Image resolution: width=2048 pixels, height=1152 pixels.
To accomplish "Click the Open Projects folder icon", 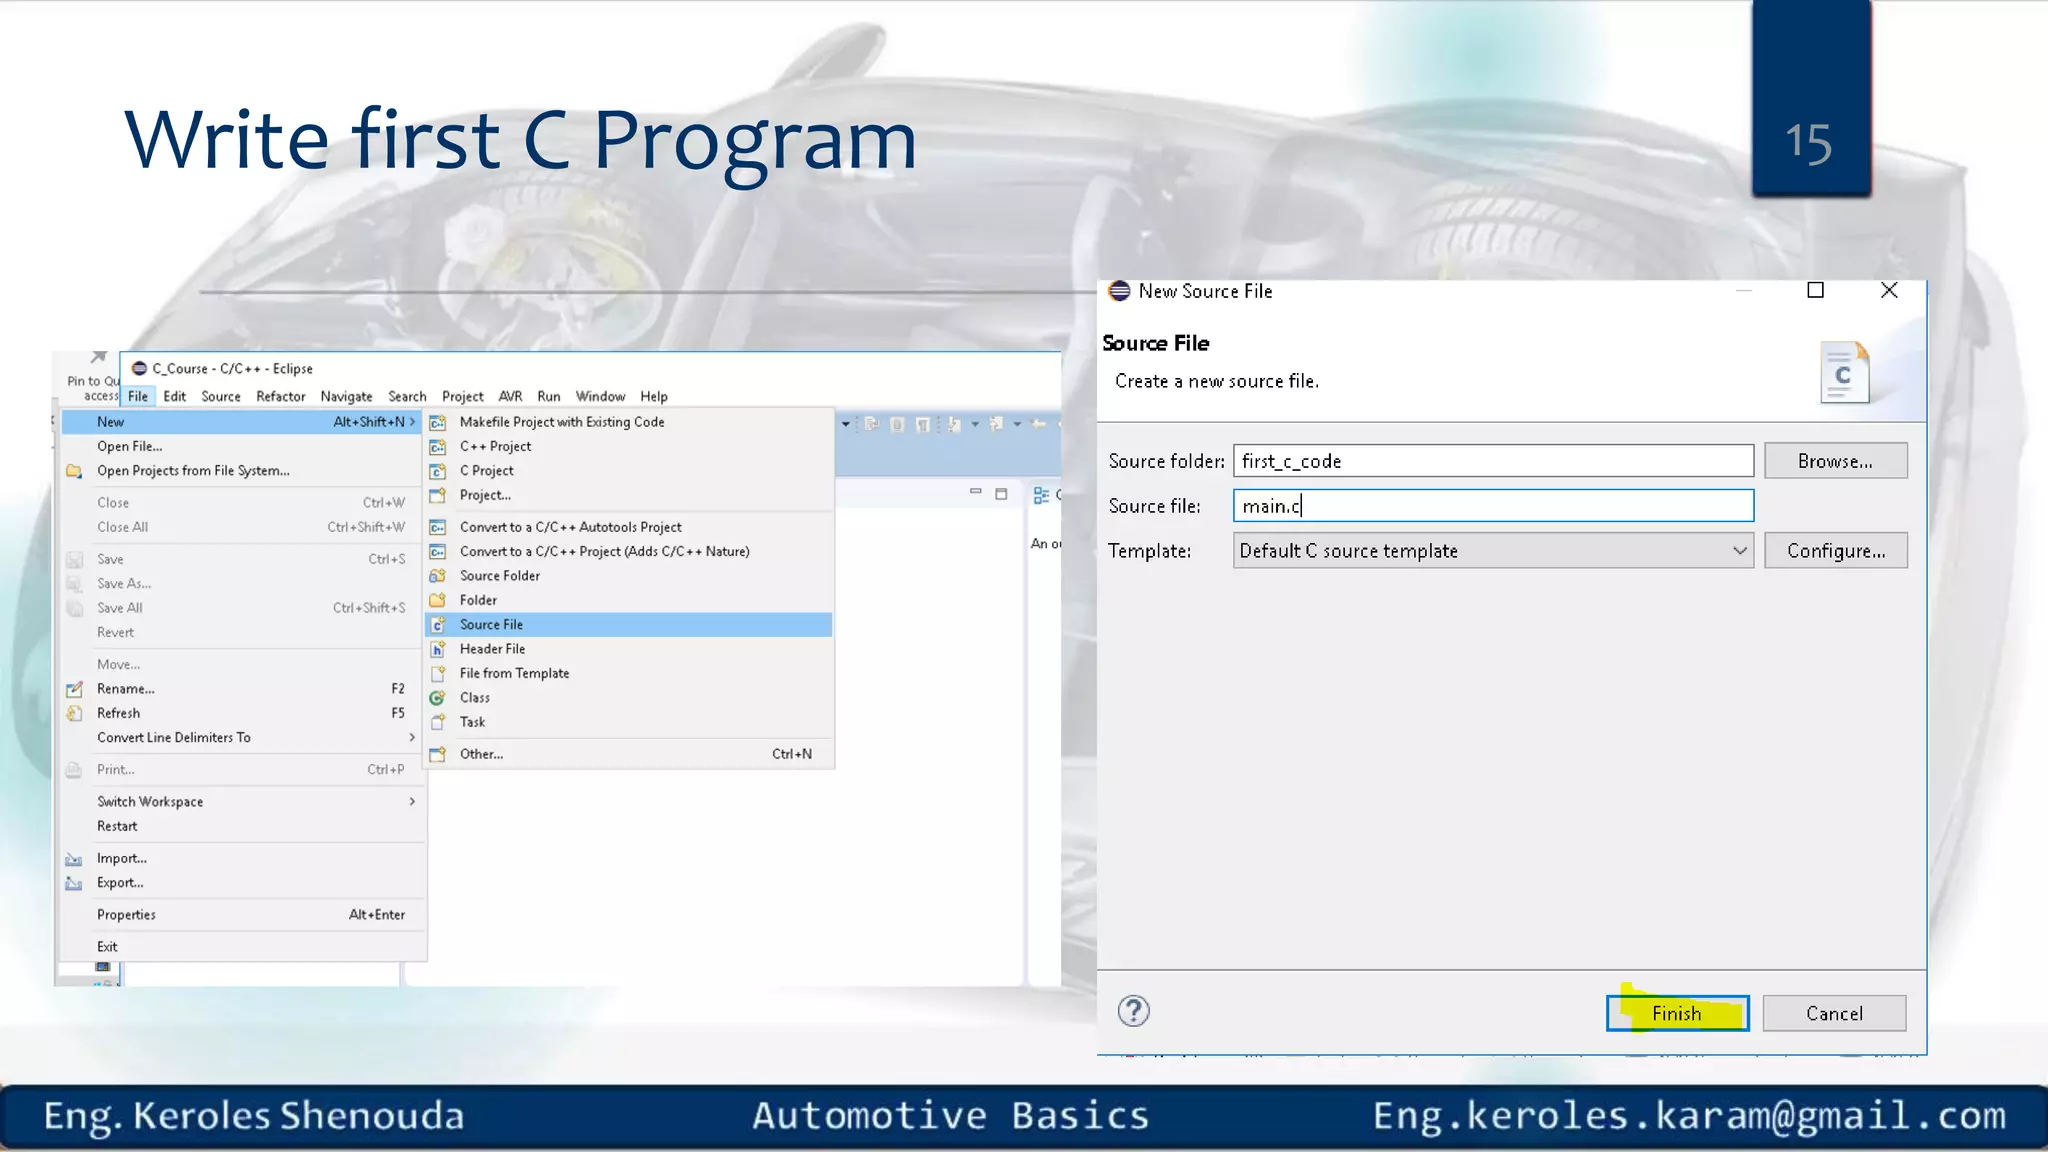I will pyautogui.click(x=74, y=471).
